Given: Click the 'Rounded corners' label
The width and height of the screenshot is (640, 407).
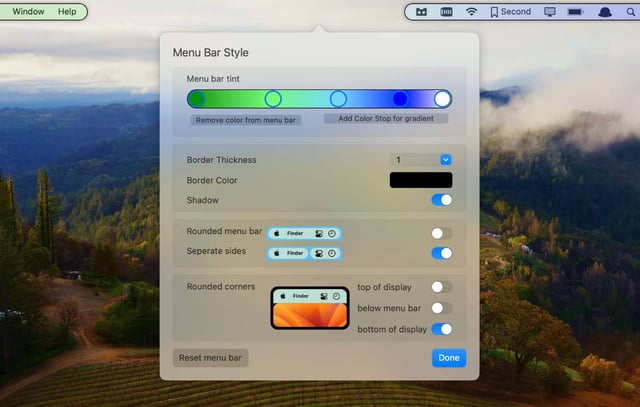Looking at the screenshot, I should click(221, 287).
